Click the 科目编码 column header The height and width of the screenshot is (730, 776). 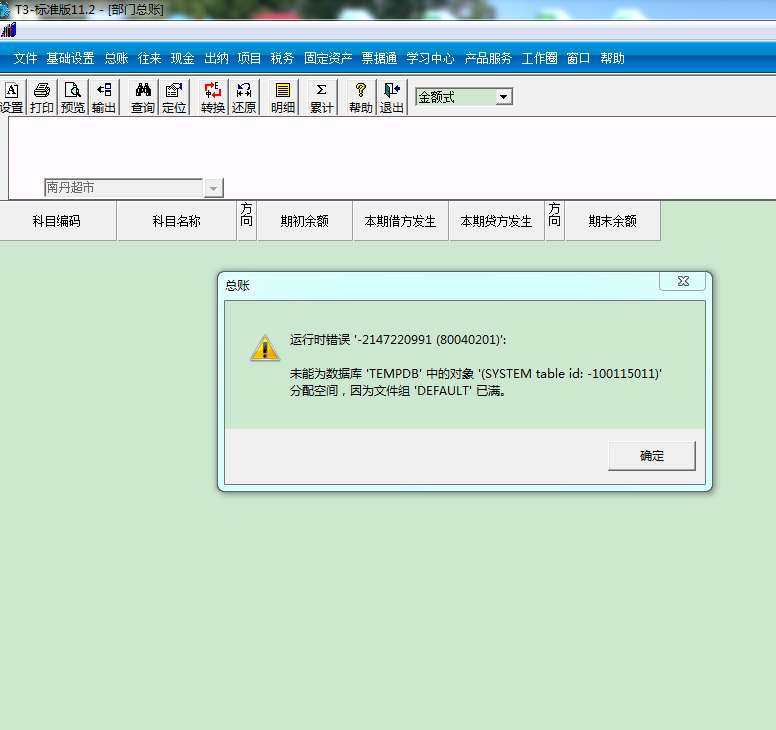point(57,221)
